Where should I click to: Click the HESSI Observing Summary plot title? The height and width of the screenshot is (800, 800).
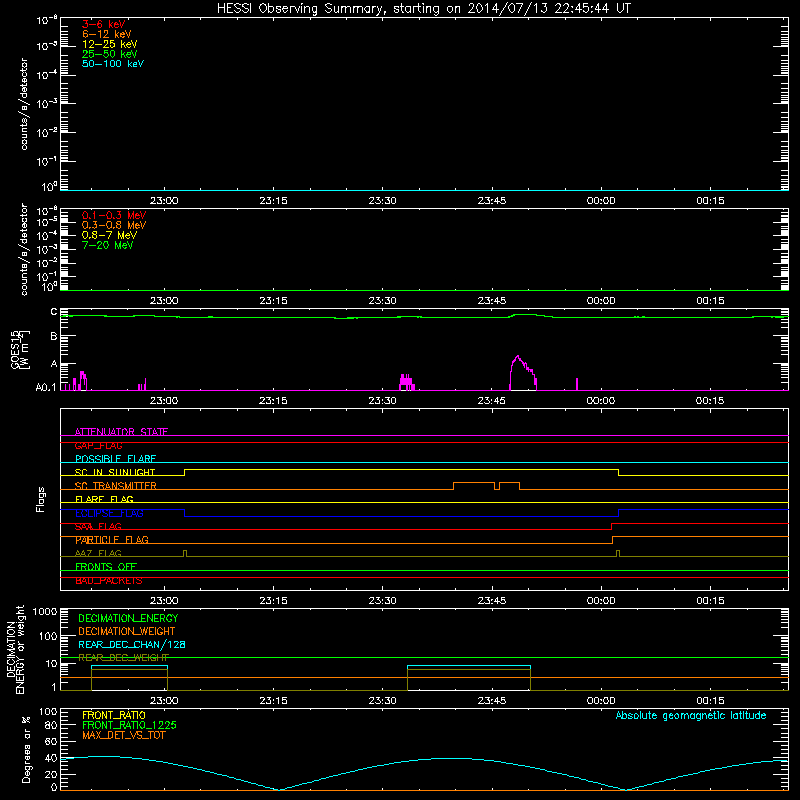pos(423,9)
